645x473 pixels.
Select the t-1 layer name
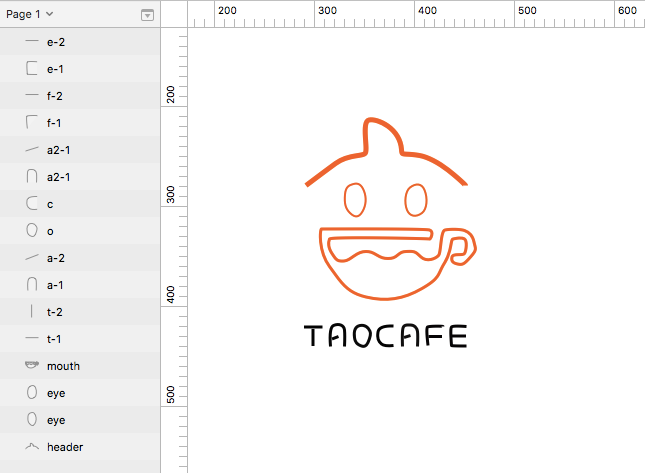[54, 339]
